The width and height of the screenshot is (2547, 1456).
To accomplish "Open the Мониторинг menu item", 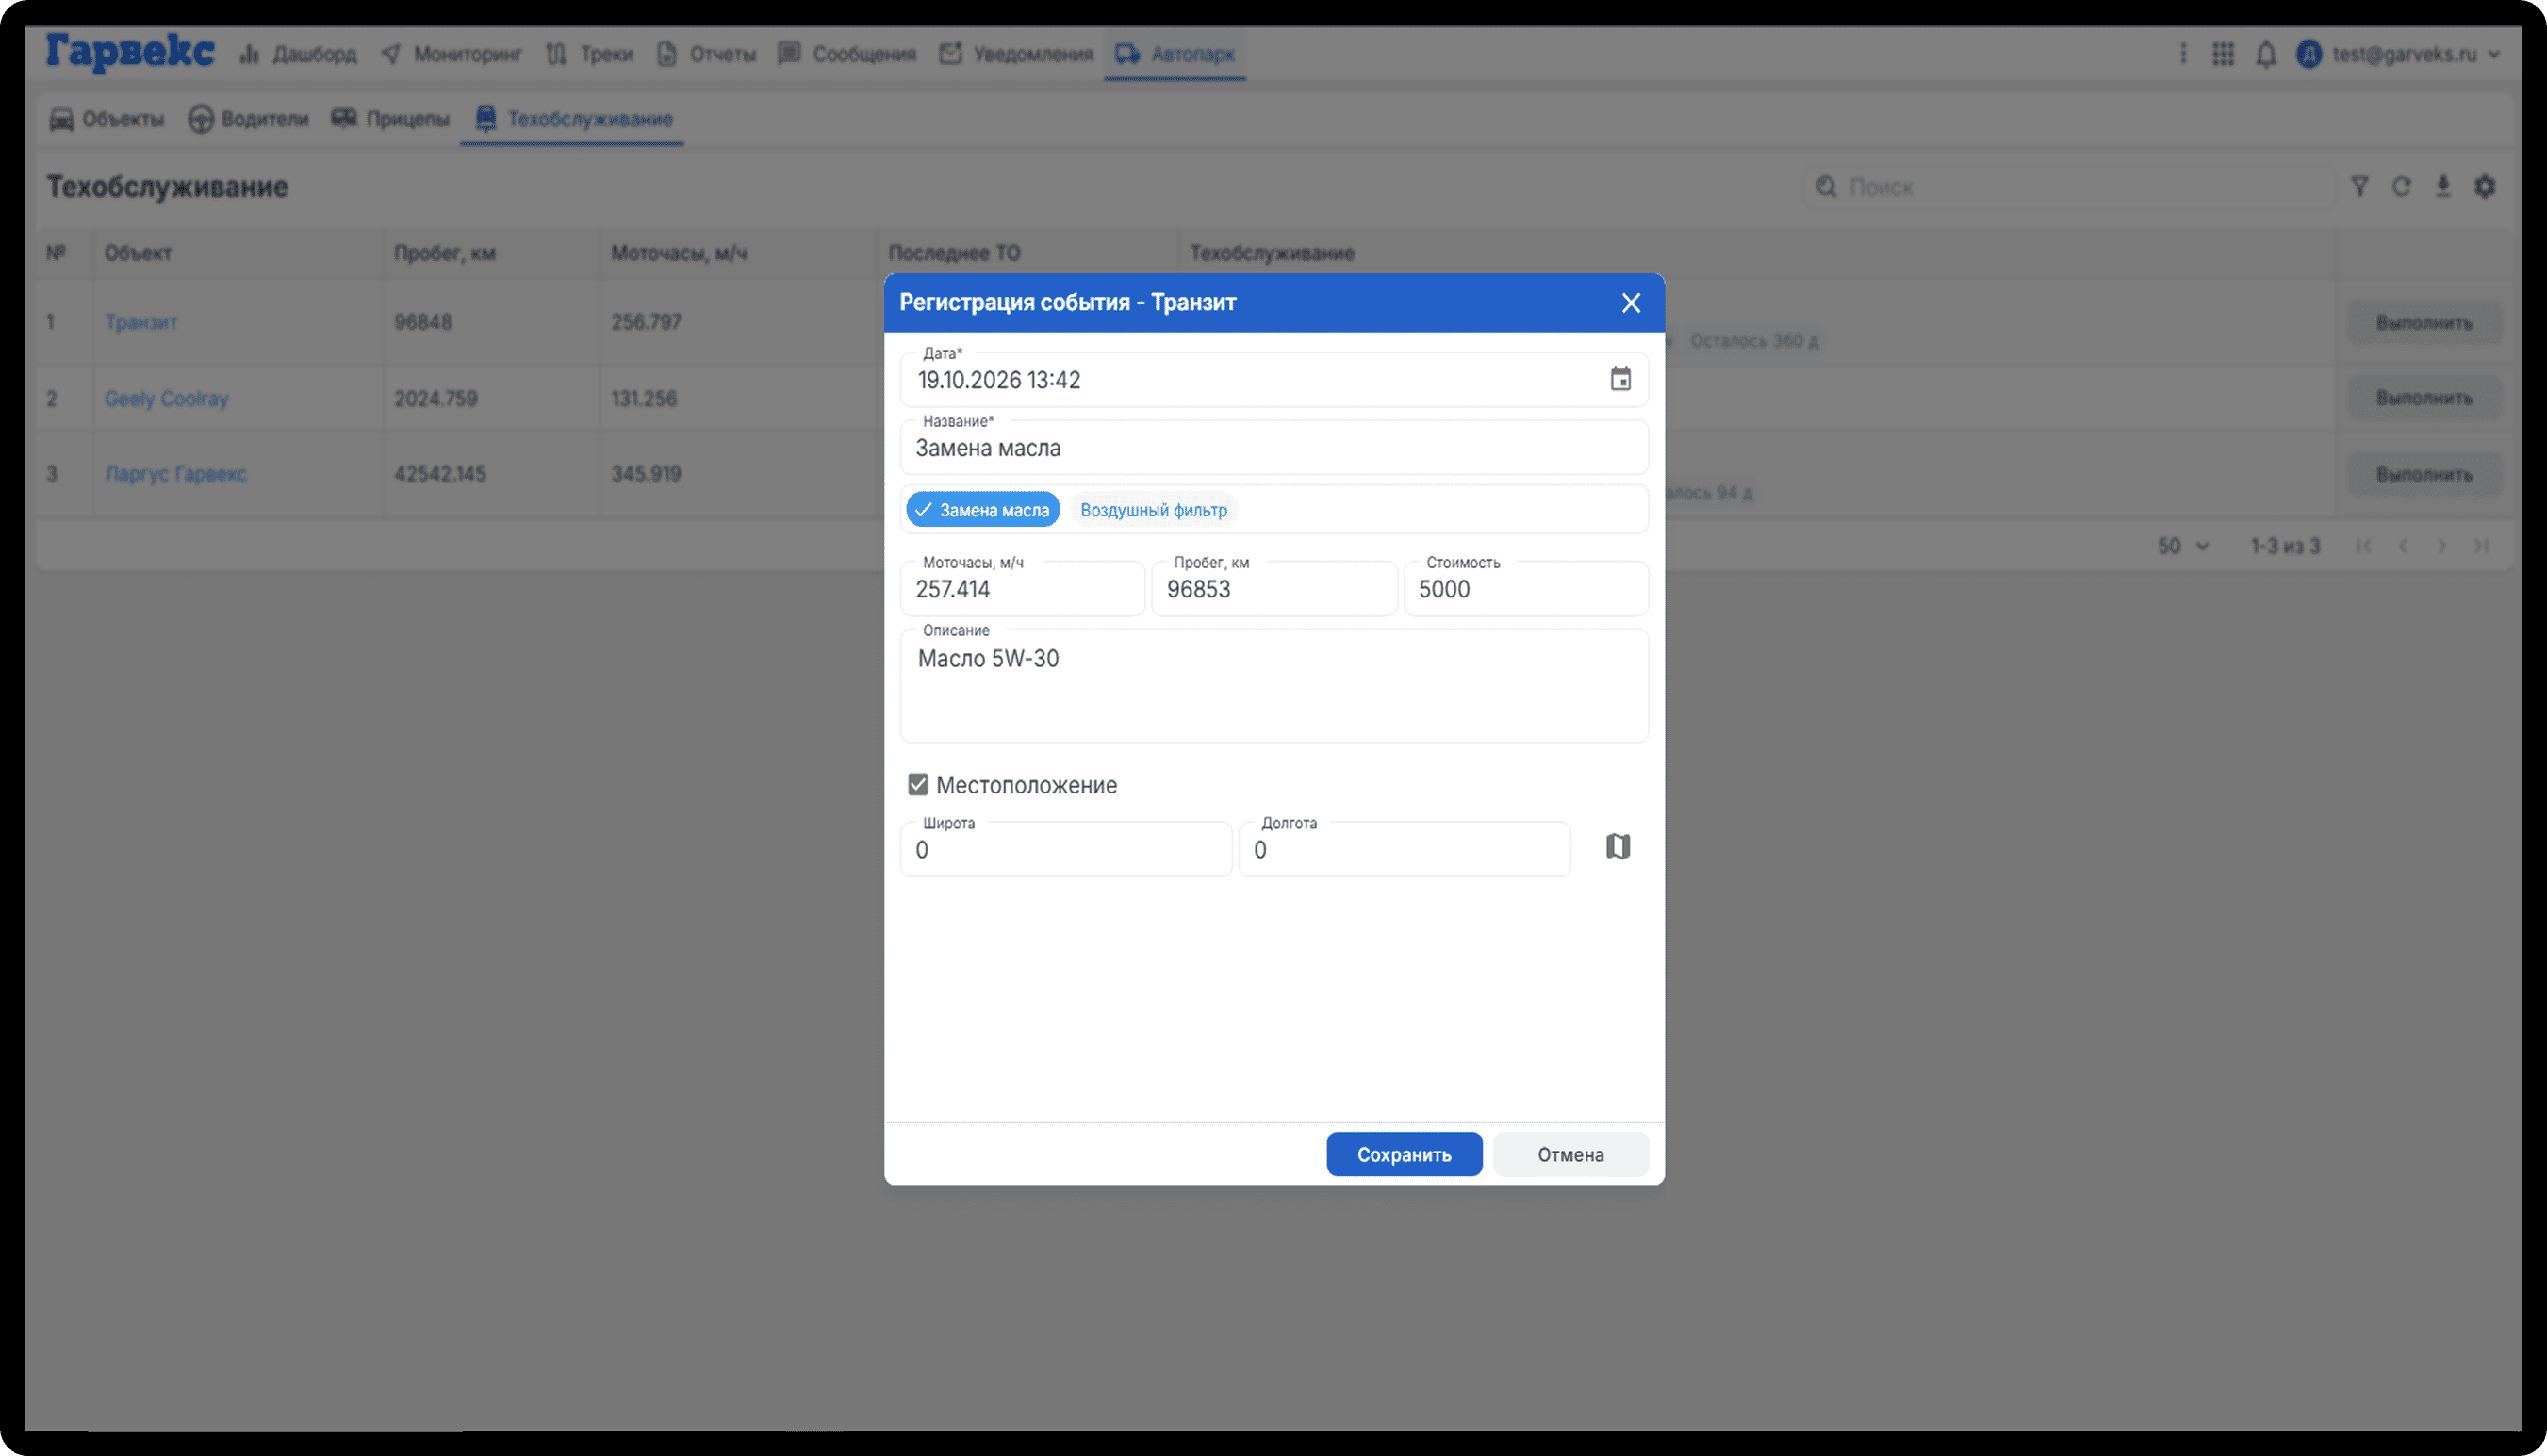I will [x=452, y=54].
